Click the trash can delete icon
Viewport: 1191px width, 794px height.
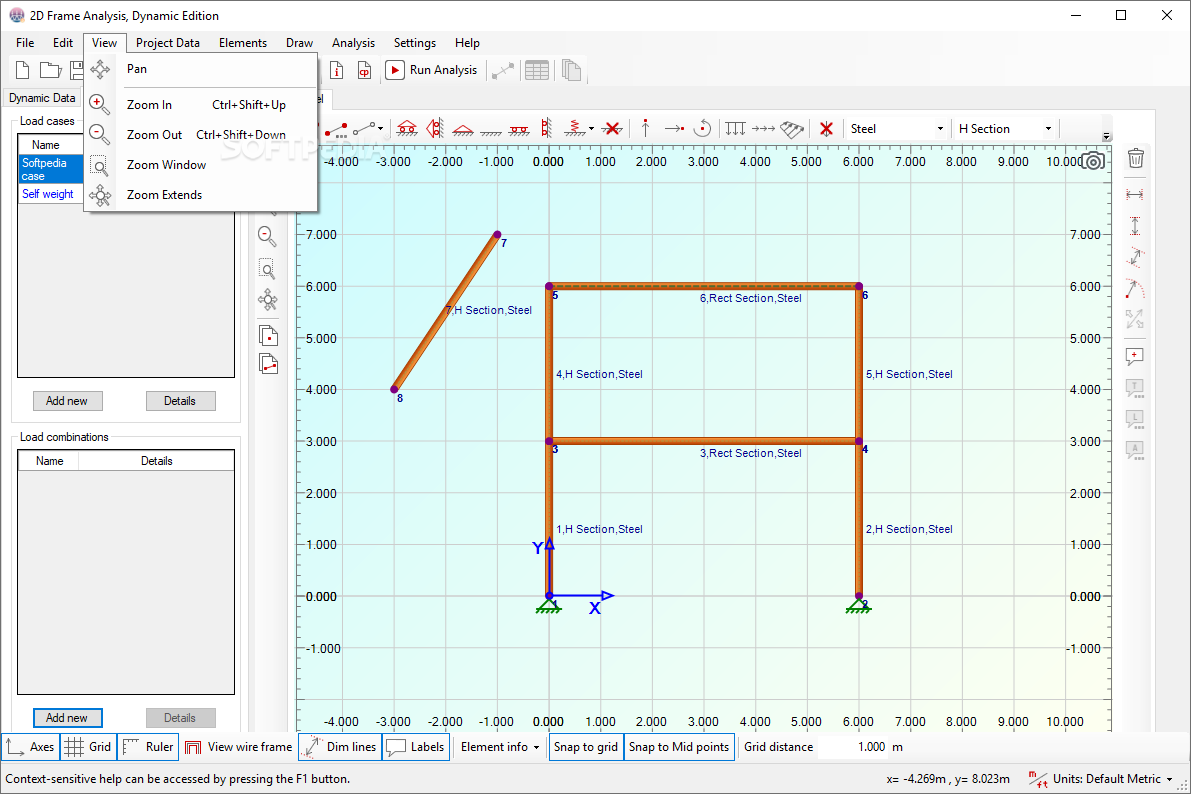(1136, 158)
